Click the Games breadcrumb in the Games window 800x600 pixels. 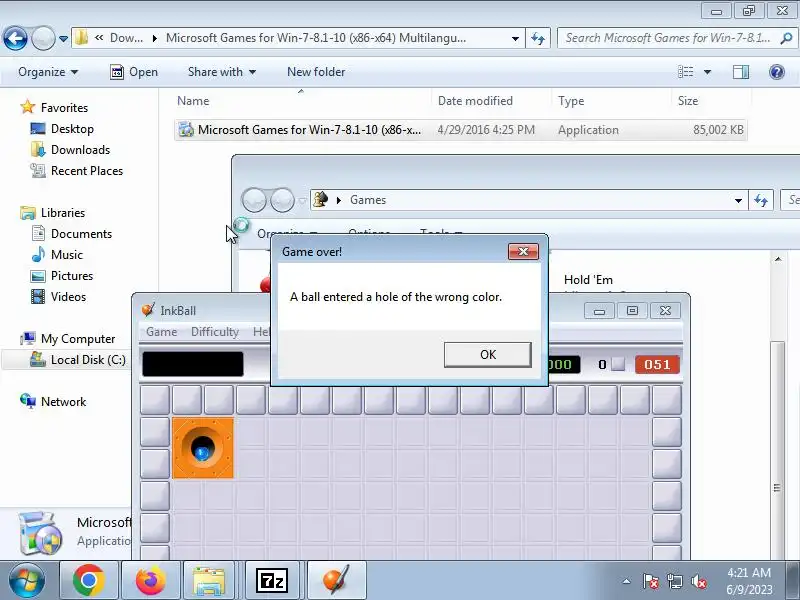pos(368,200)
